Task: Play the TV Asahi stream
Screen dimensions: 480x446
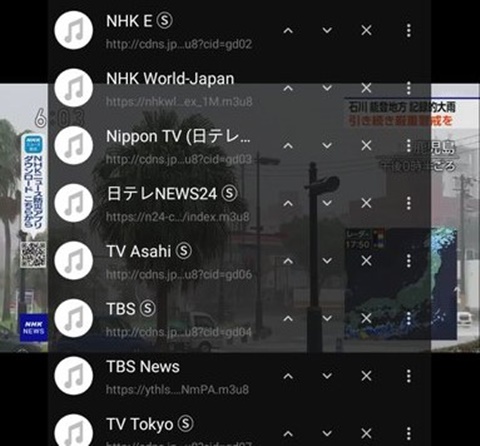Action: [149, 251]
